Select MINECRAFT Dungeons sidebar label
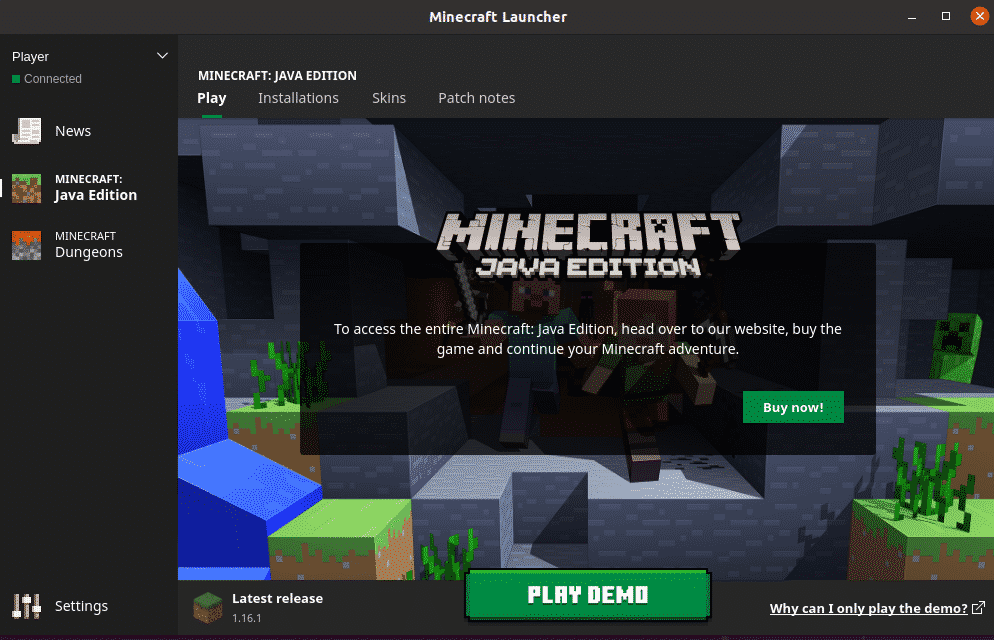Screen dimensions: 994x640 click(x=89, y=245)
